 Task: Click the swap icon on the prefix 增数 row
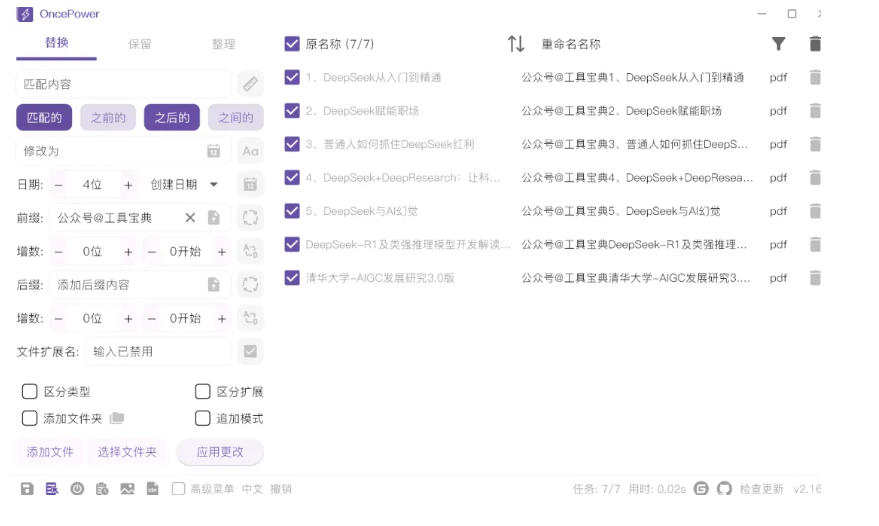pyautogui.click(x=250, y=251)
